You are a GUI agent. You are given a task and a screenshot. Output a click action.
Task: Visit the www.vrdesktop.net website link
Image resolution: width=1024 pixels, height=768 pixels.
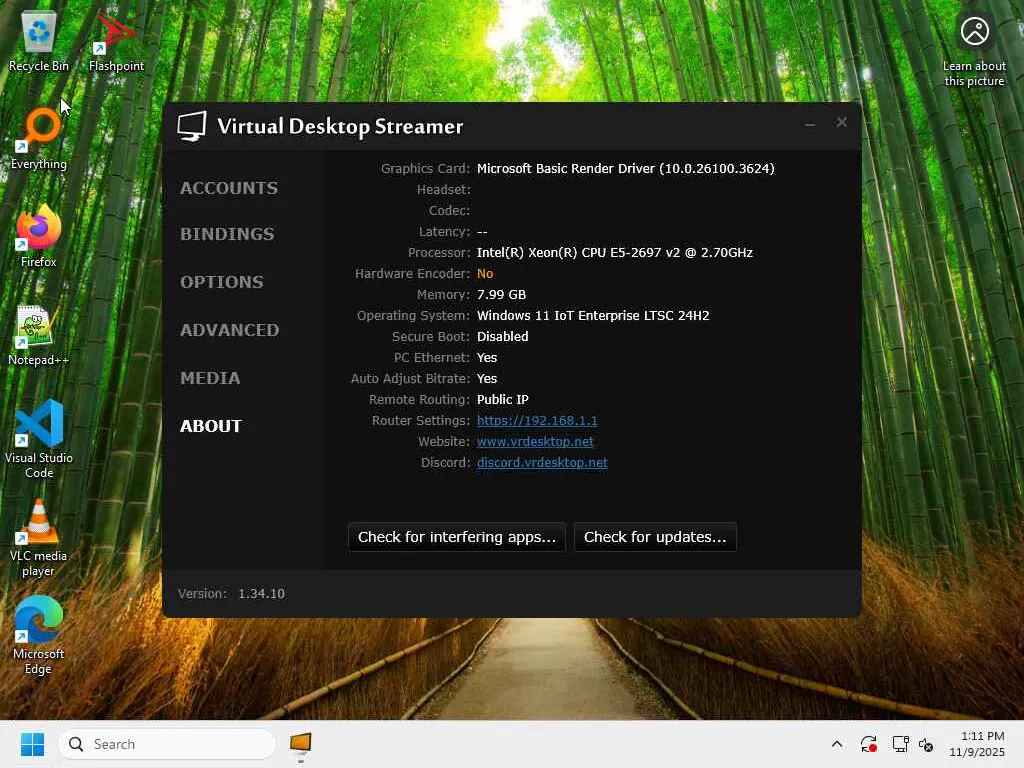click(535, 441)
